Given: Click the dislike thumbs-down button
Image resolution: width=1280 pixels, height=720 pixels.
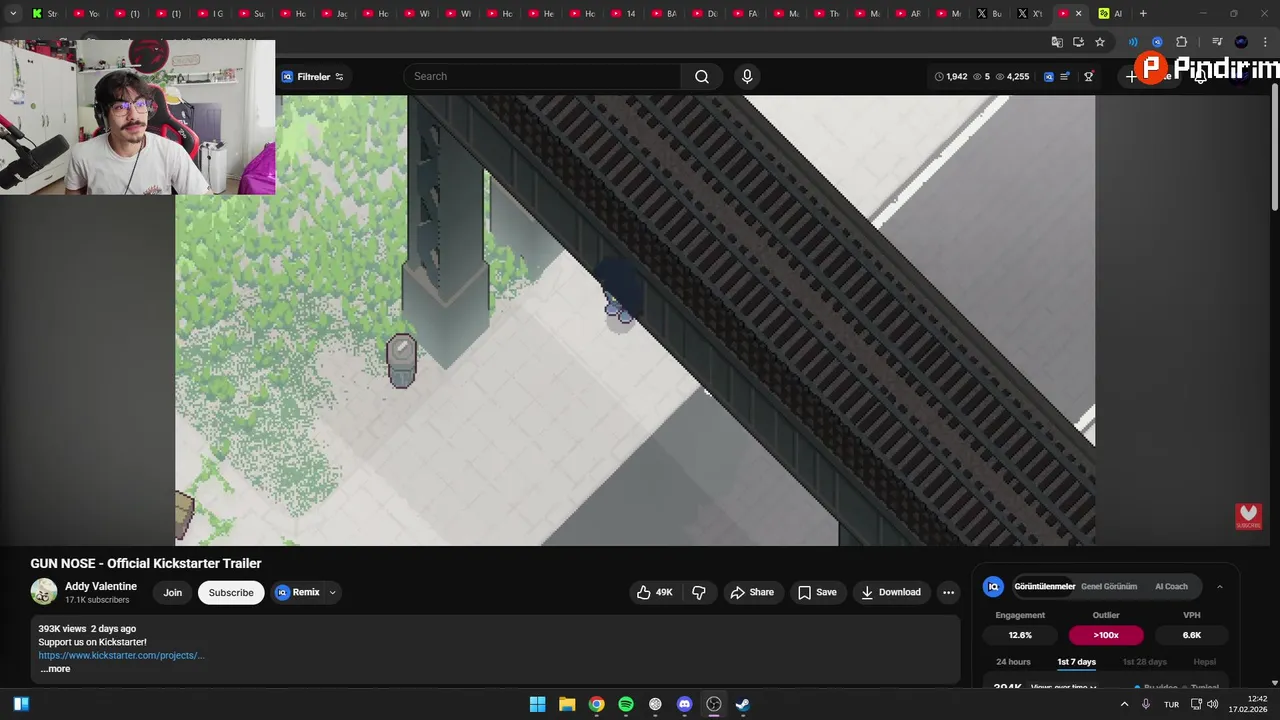Looking at the screenshot, I should [x=699, y=592].
